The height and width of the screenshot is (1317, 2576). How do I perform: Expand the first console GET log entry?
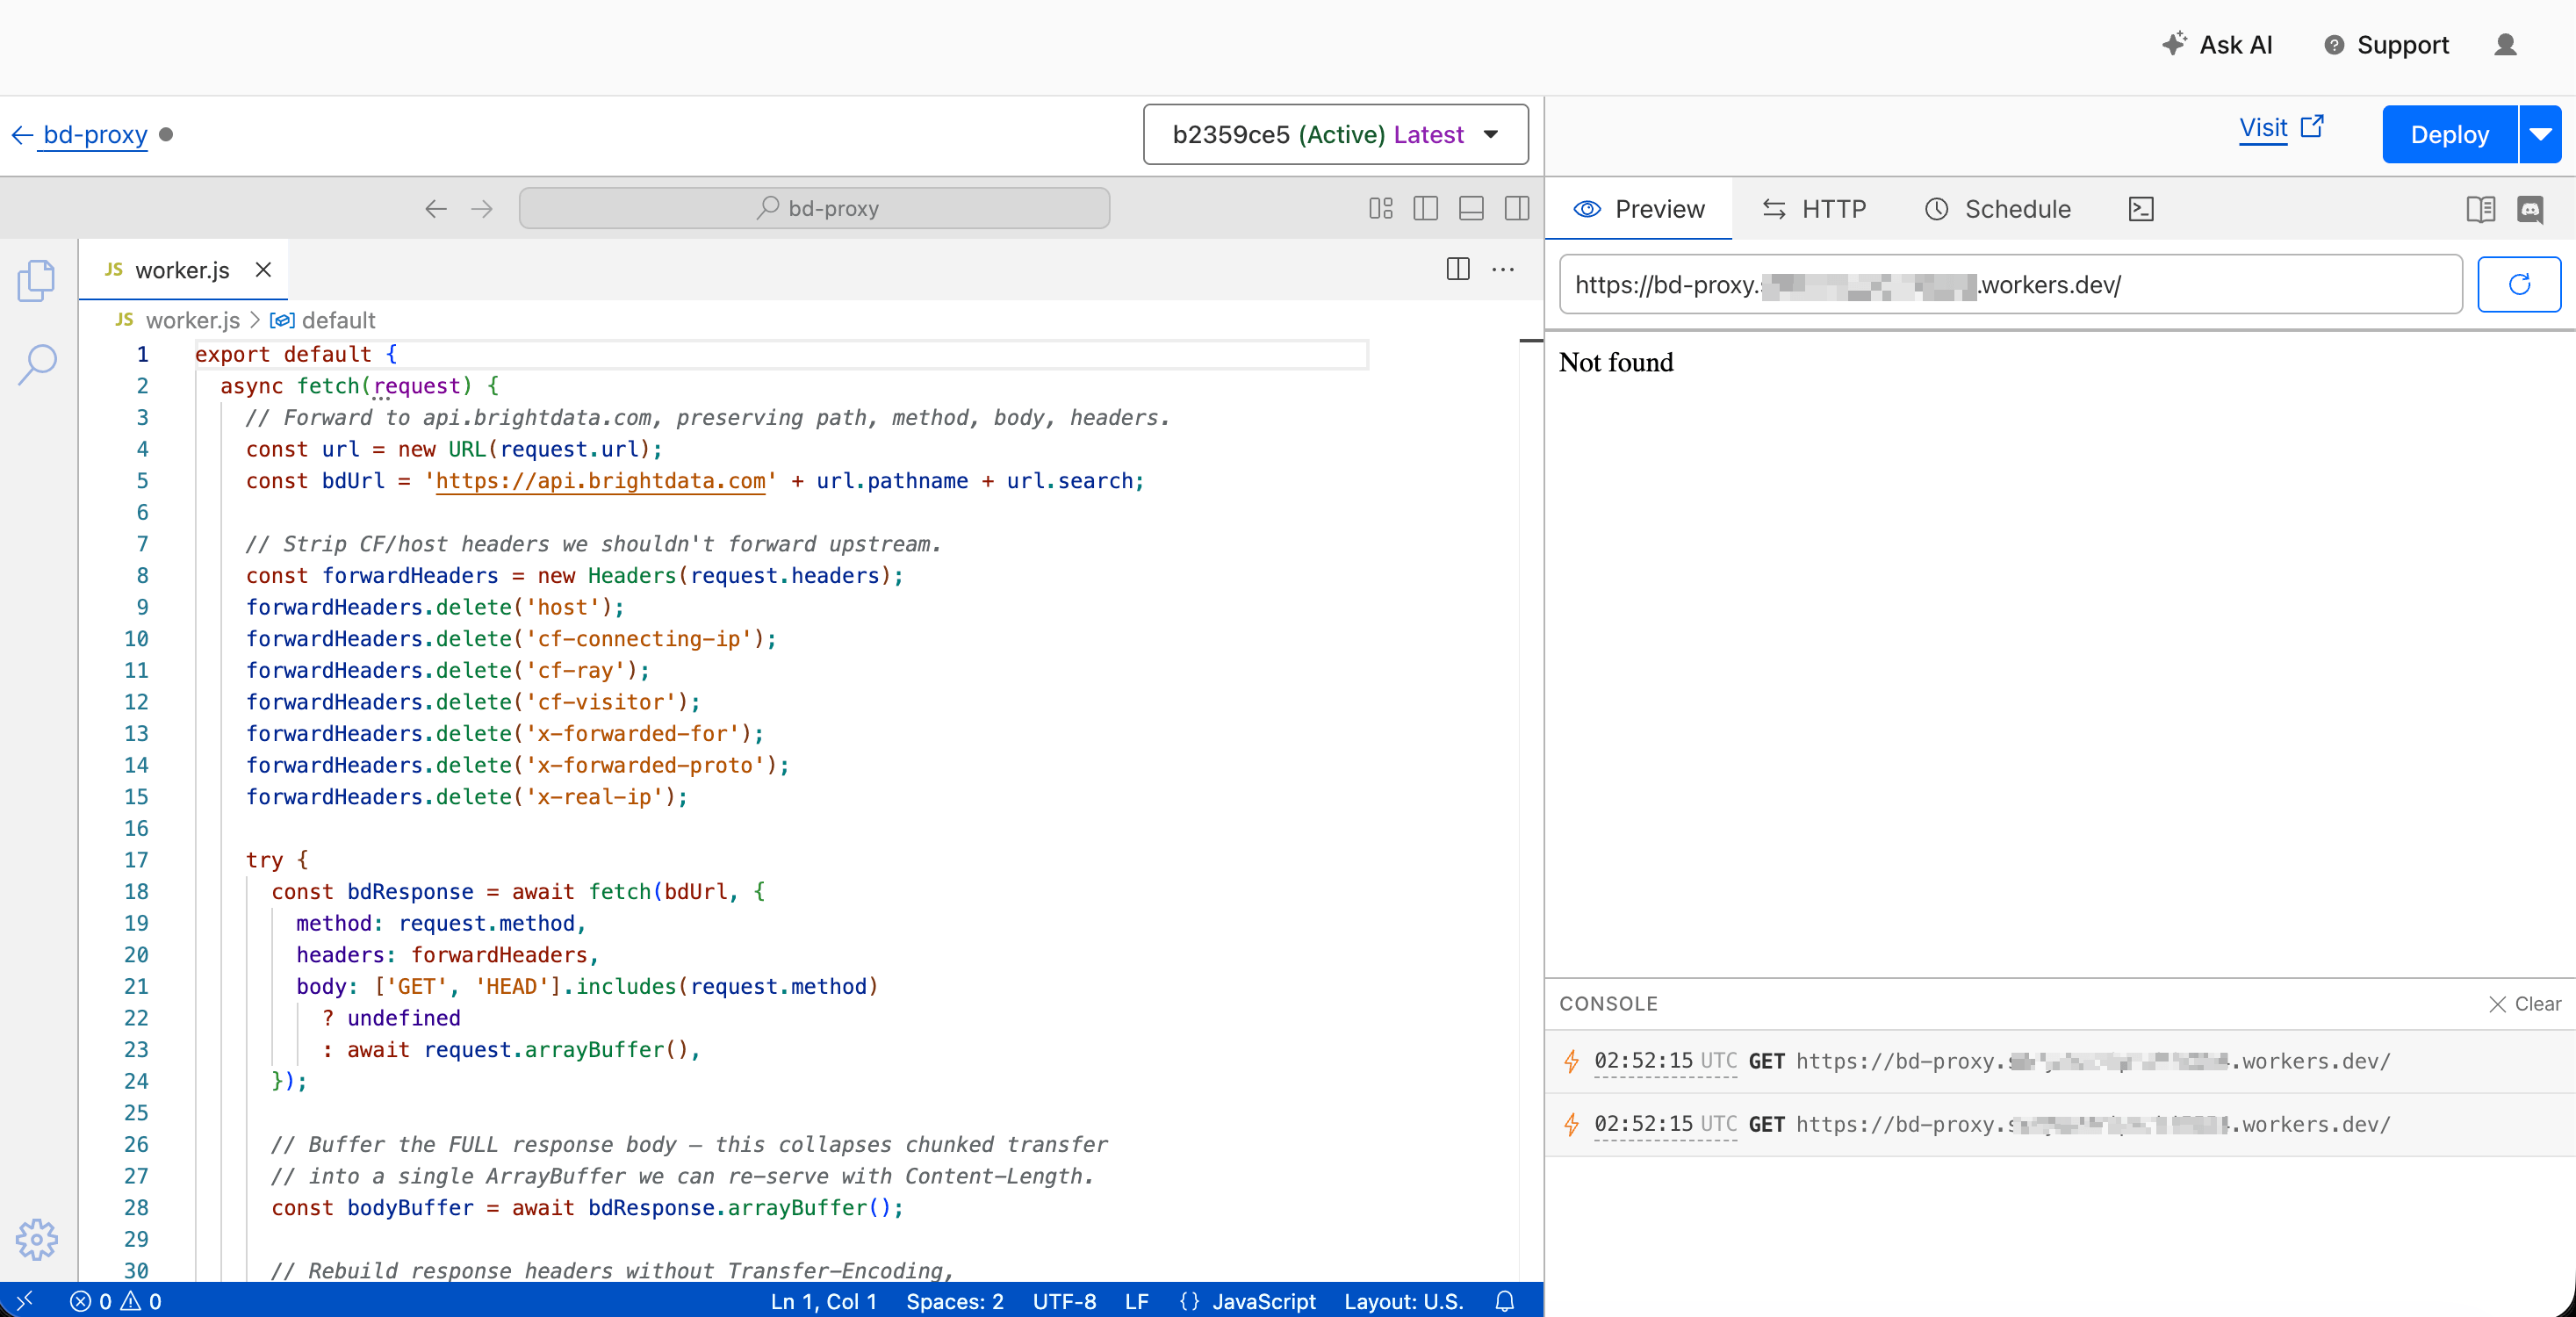pos(2060,1061)
